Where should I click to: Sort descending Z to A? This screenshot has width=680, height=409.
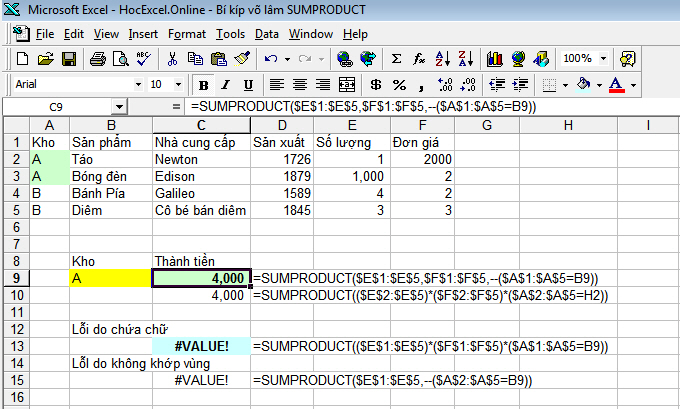pyautogui.click(x=466, y=59)
